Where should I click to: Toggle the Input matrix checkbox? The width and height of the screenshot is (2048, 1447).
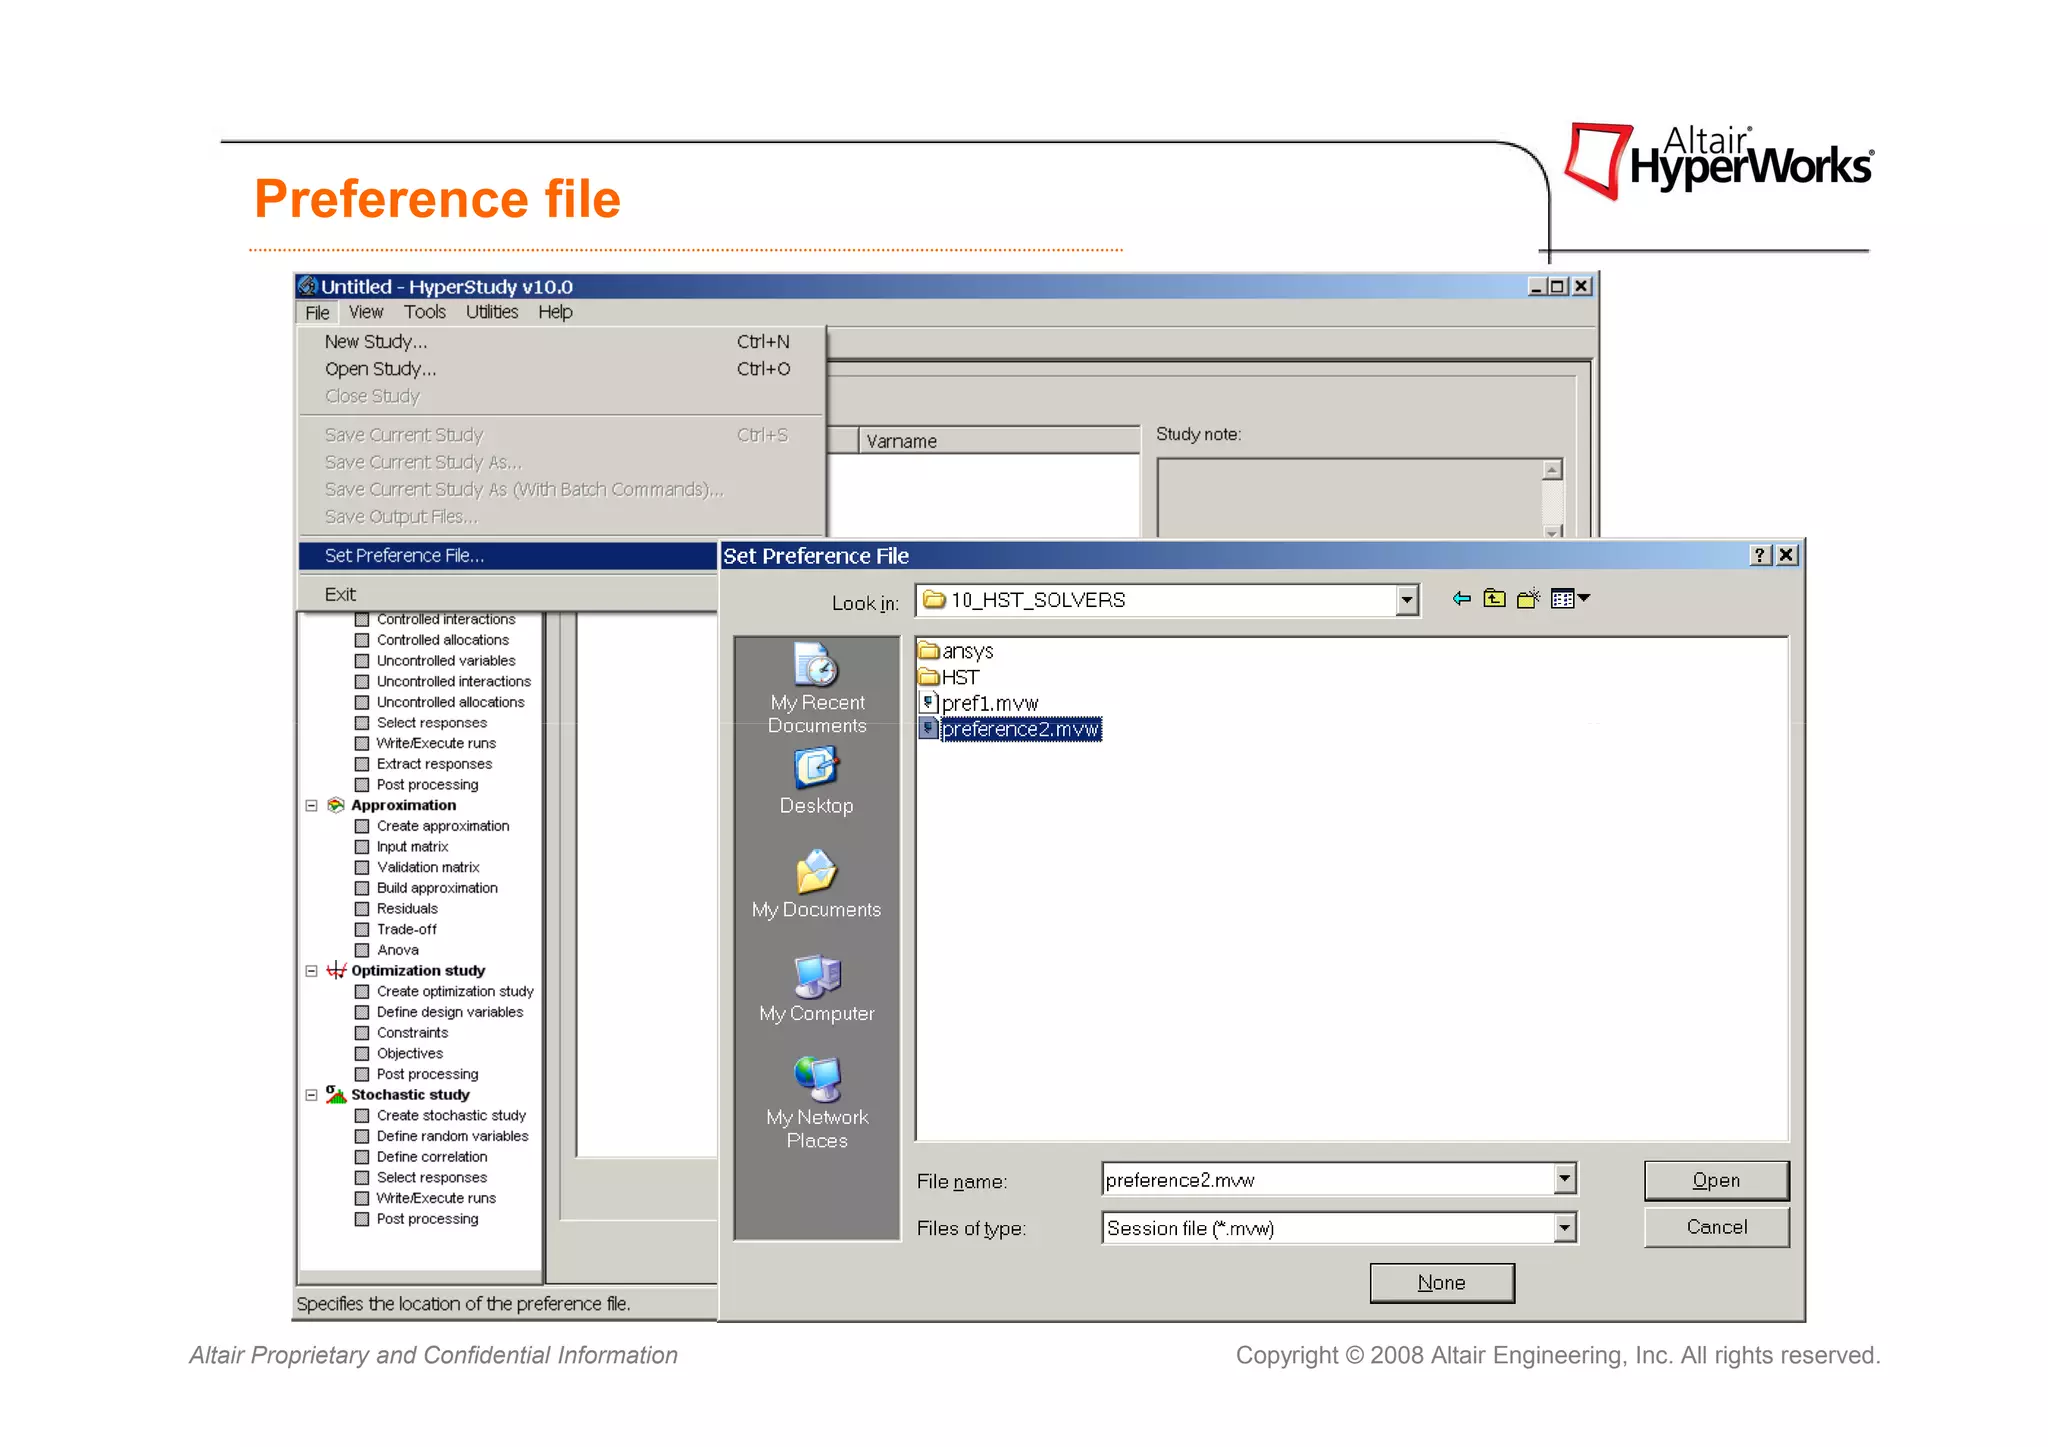(362, 847)
